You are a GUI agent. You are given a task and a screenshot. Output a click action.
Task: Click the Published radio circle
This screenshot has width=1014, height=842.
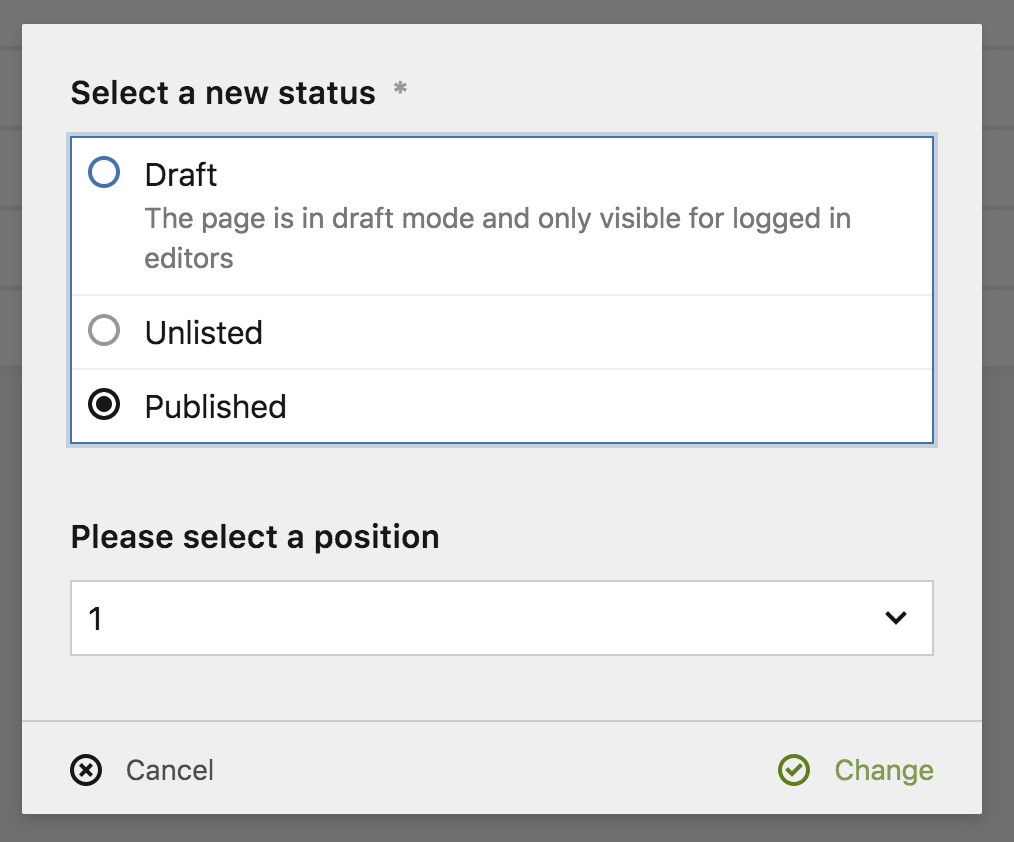(x=104, y=405)
